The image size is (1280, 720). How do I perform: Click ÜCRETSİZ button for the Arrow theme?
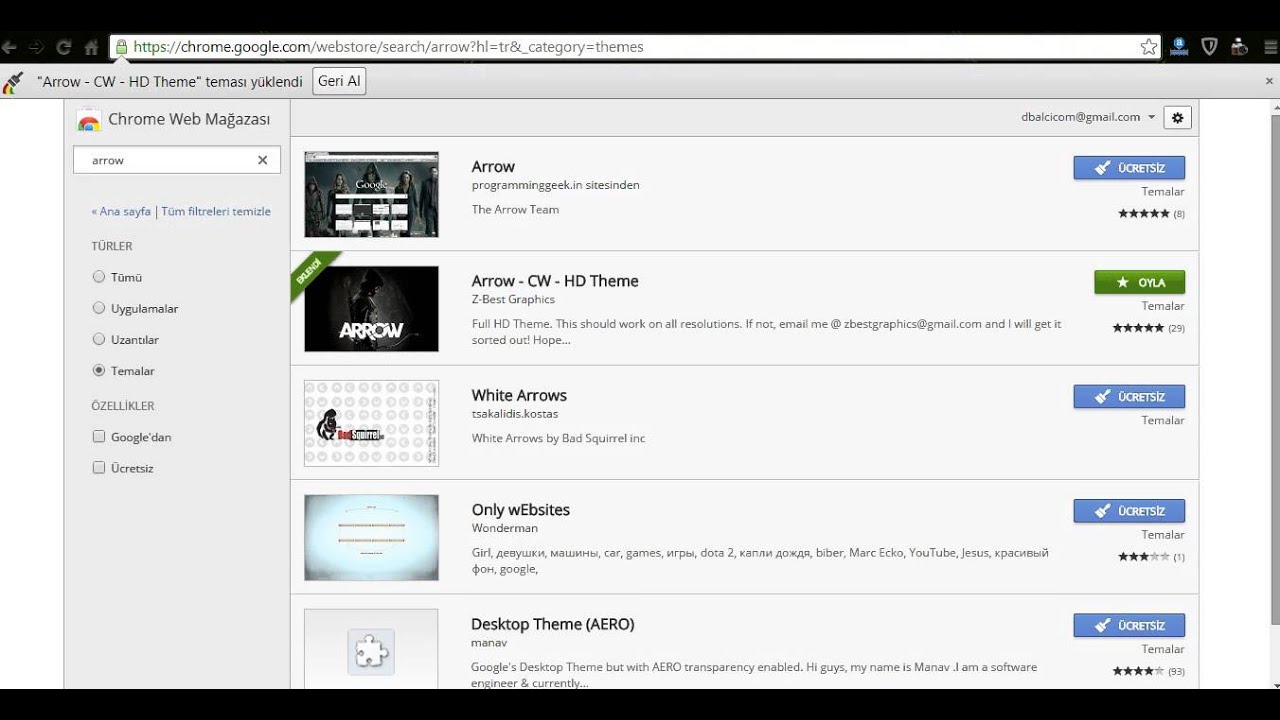coord(1129,168)
